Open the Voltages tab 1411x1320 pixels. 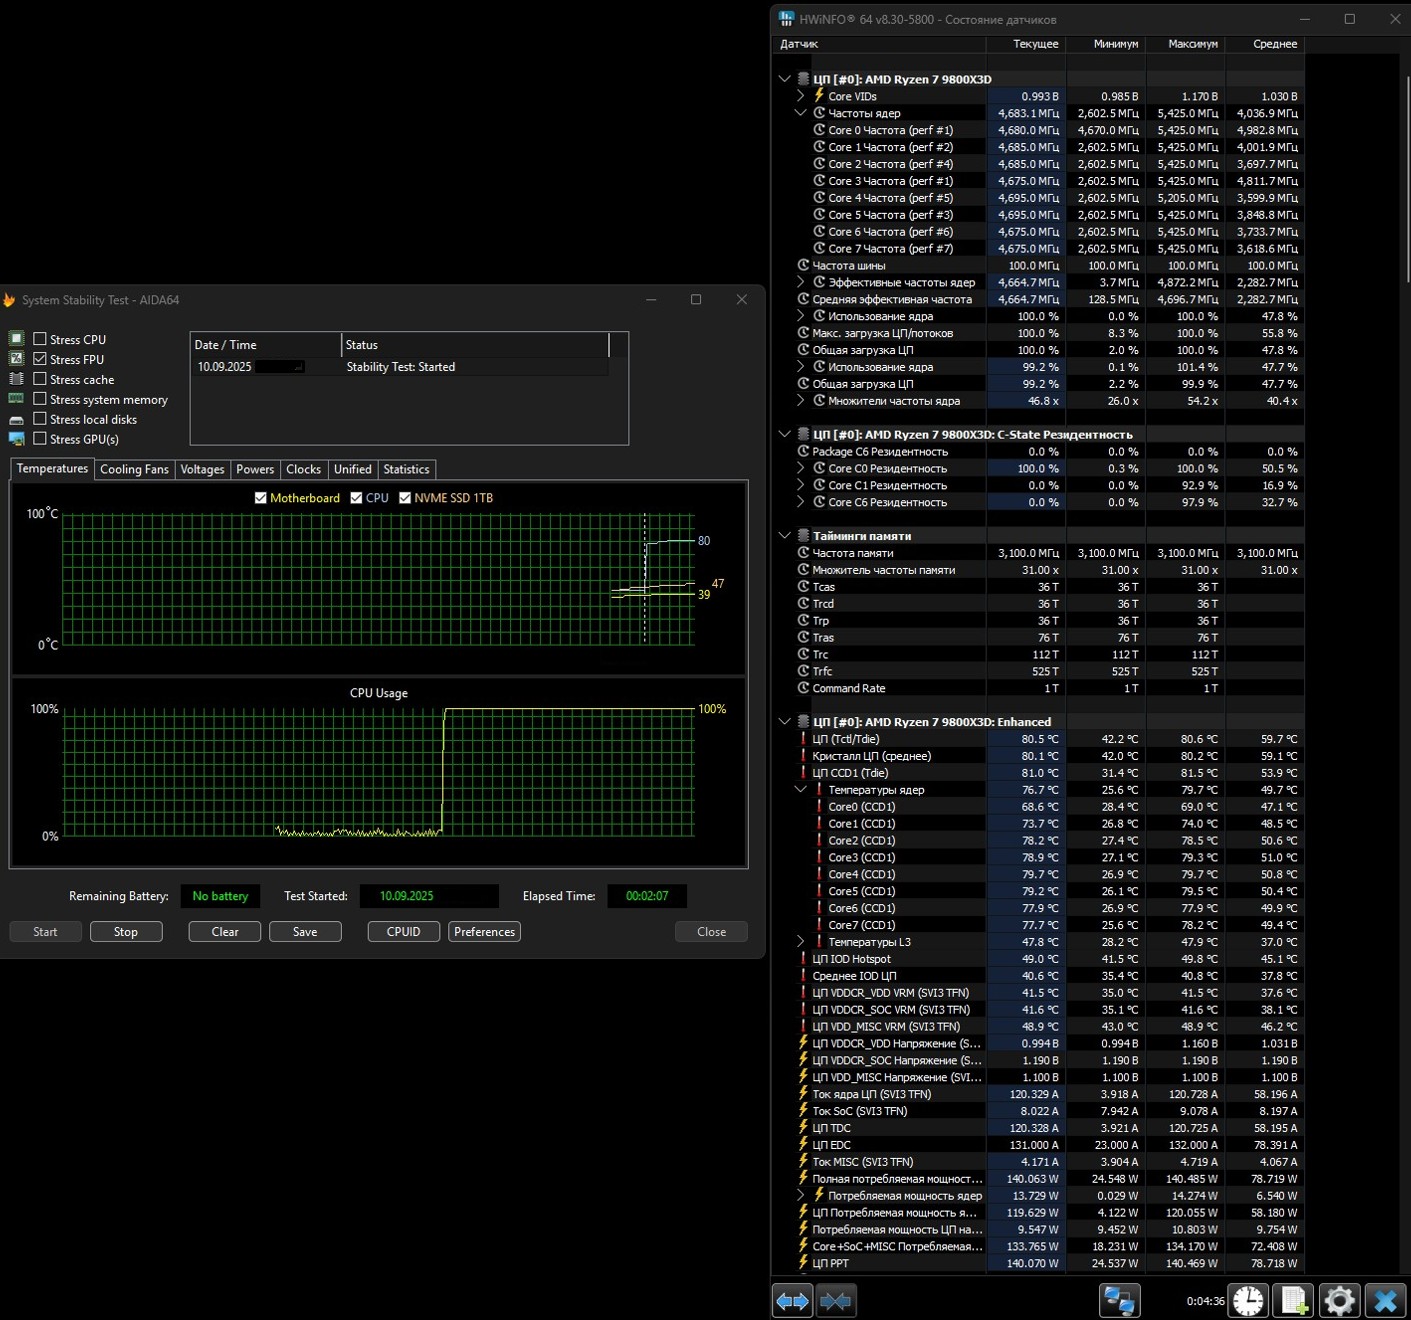pyautogui.click(x=202, y=469)
